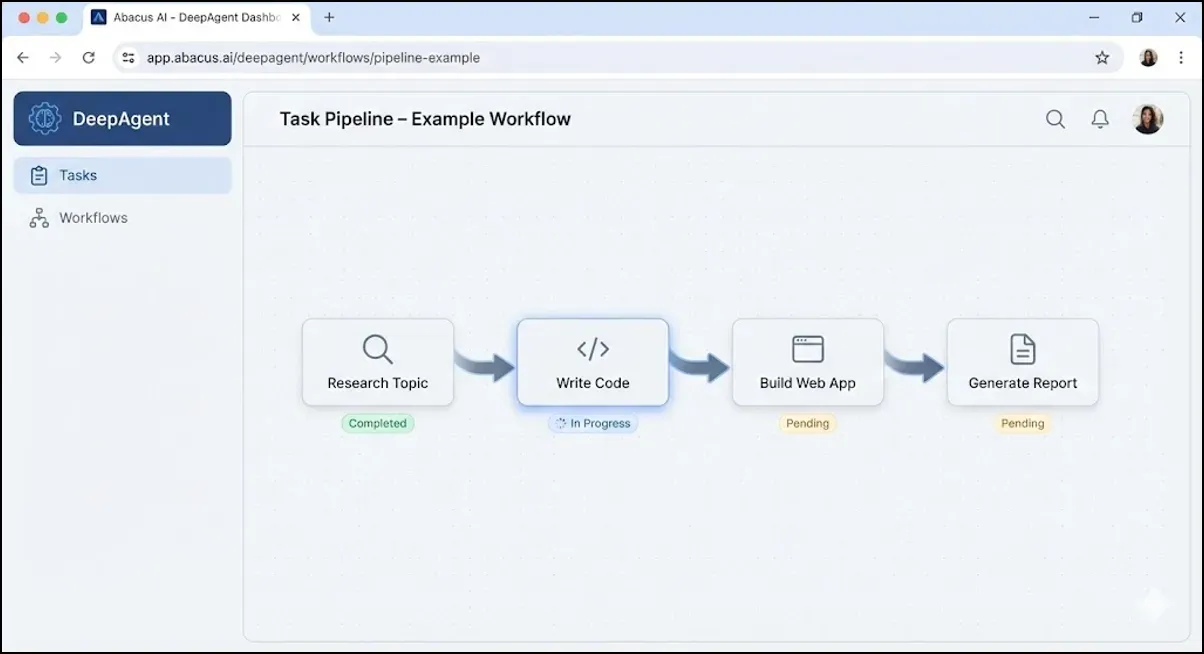Bookmark the page with the star icon
Screen dimensions: 1204x654
click(x=1102, y=58)
